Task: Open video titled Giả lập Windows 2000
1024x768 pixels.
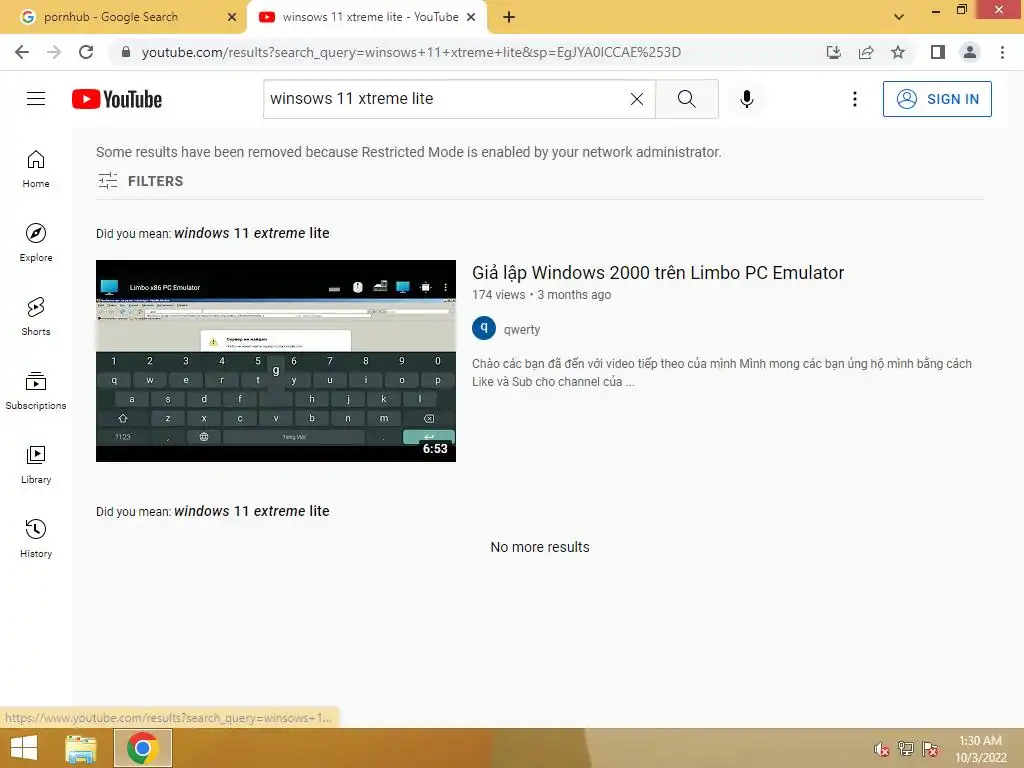Action: 658,273
